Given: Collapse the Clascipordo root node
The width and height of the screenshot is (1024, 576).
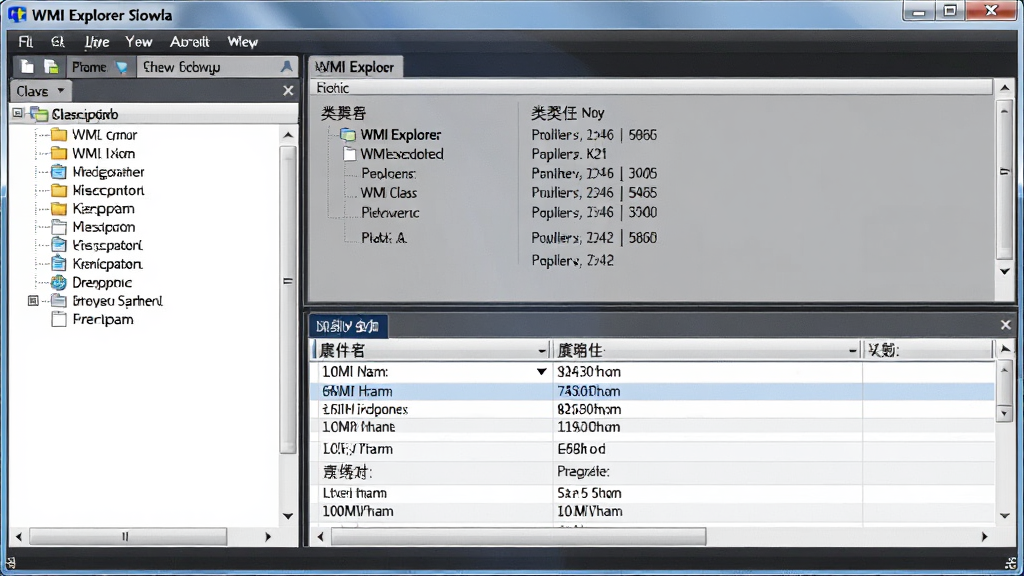Looking at the screenshot, I should tap(18, 114).
